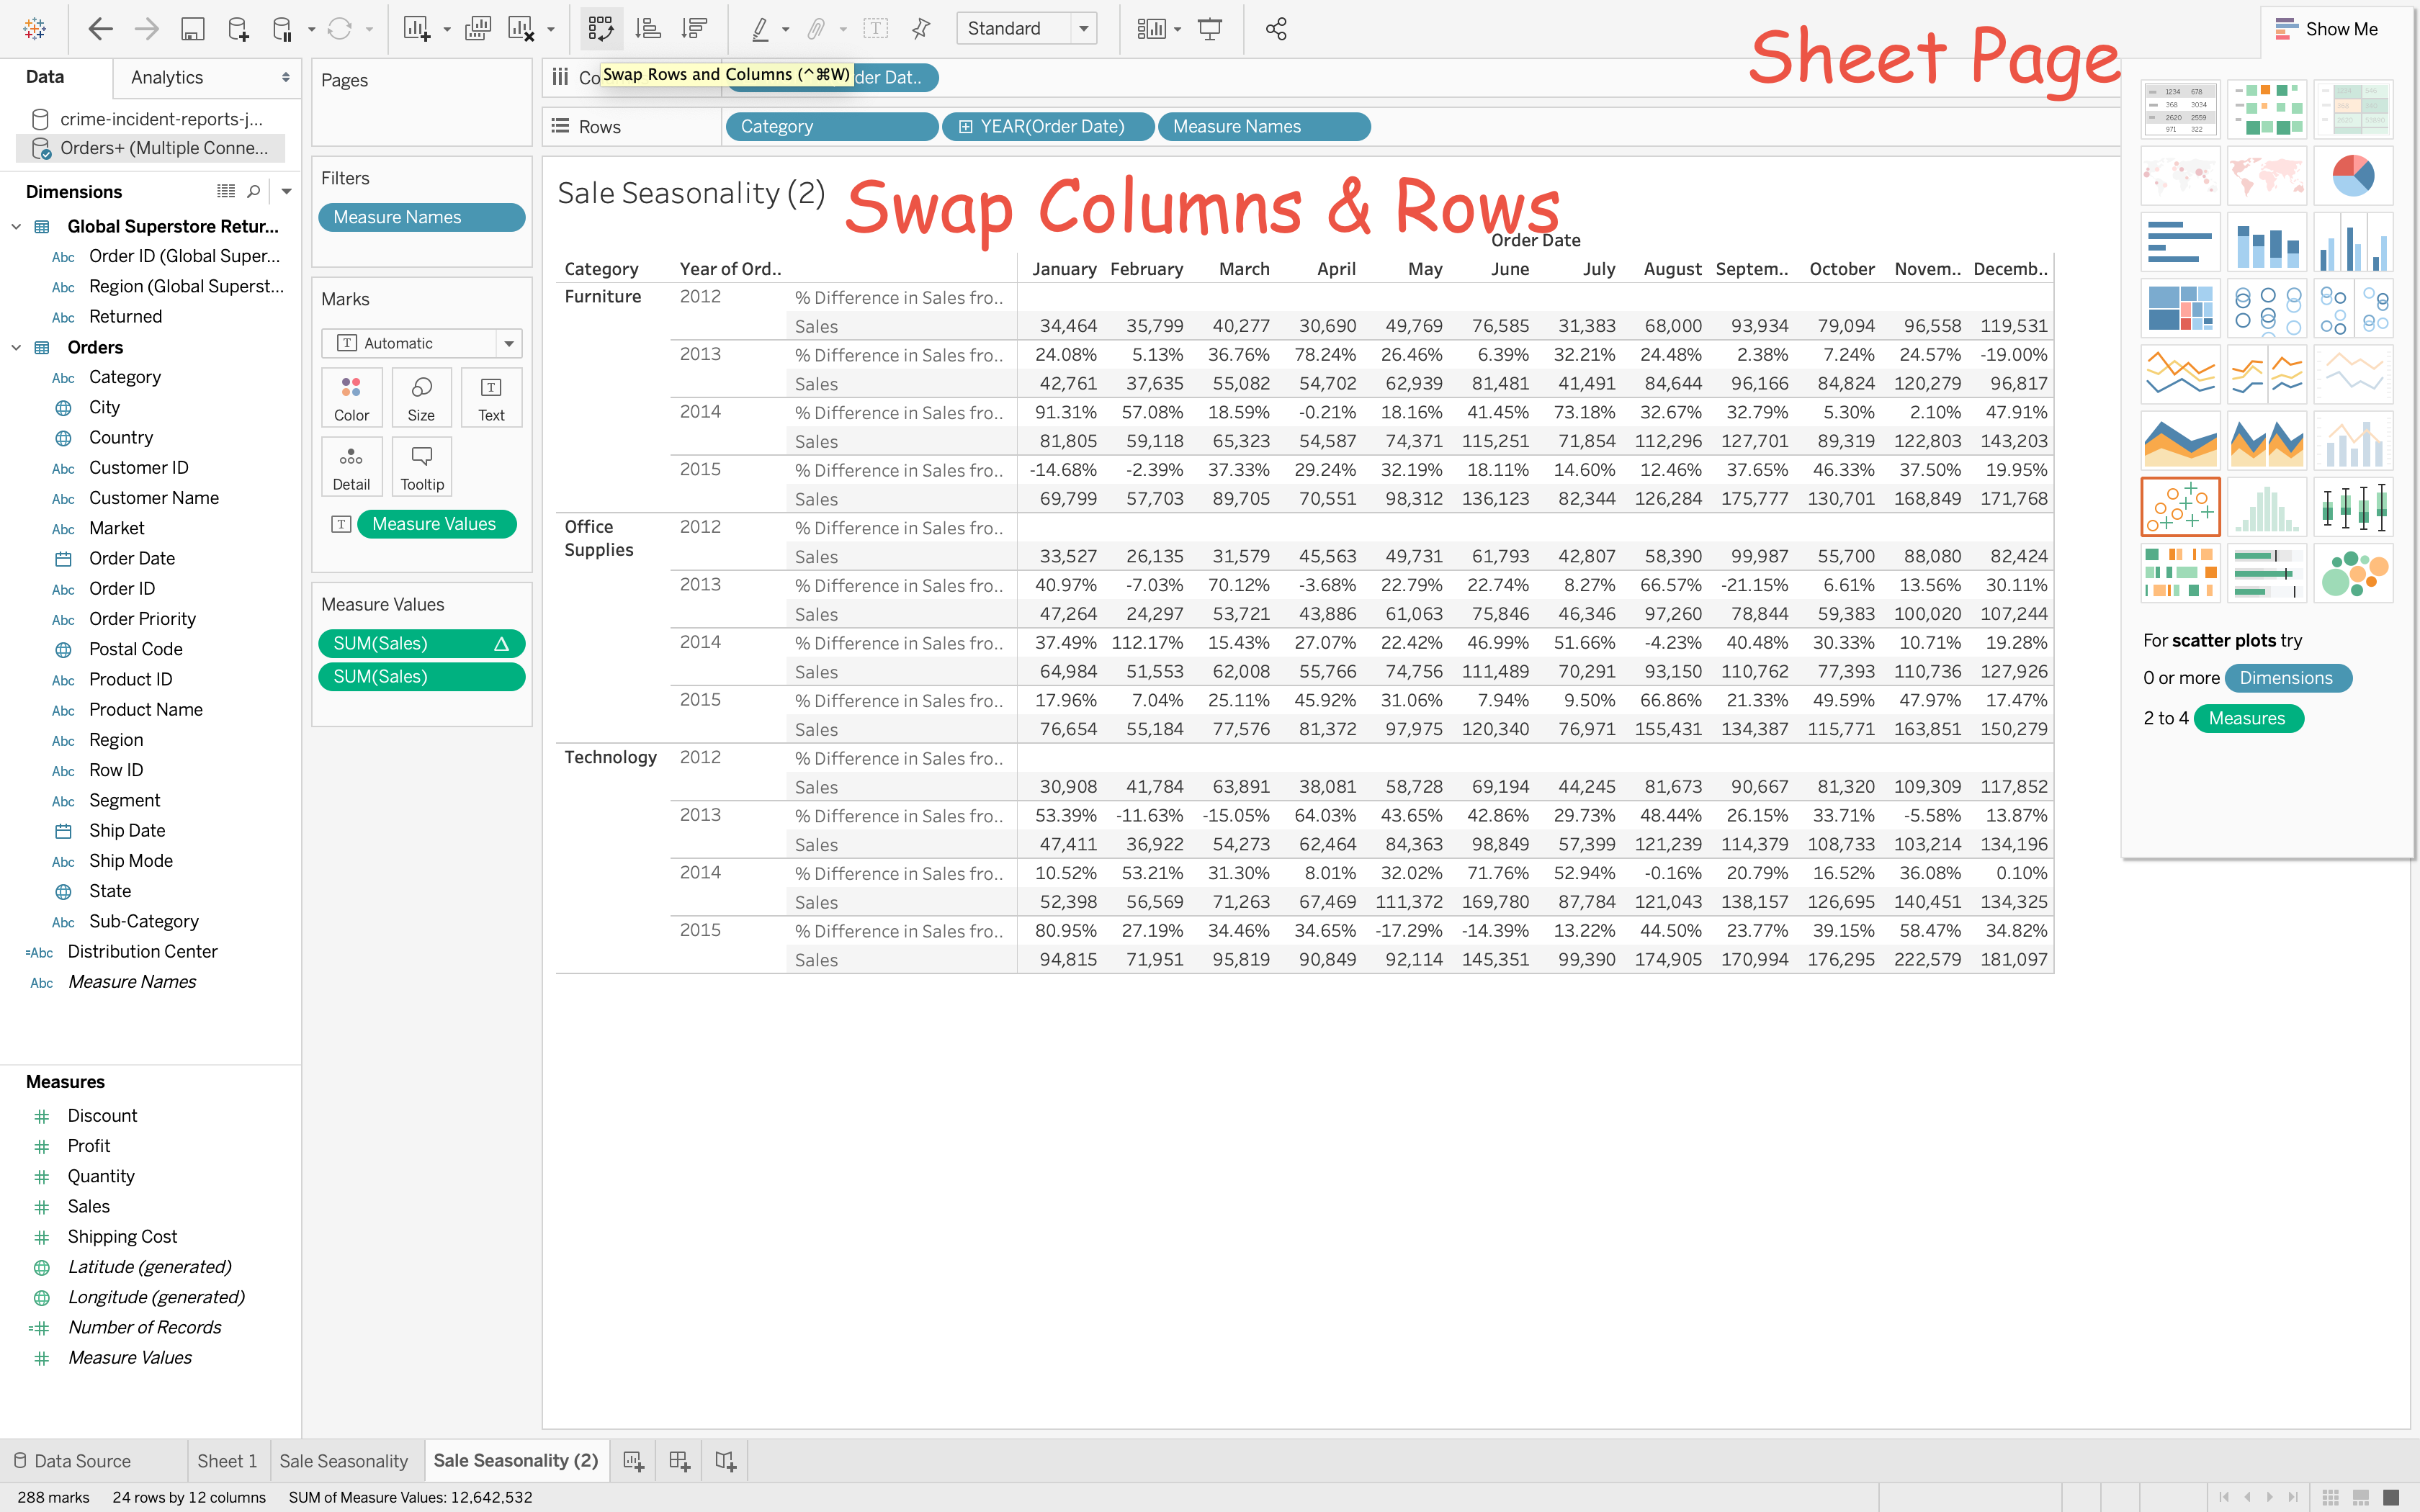
Task: Open the Standard fit dropdown
Action: 1084,29
